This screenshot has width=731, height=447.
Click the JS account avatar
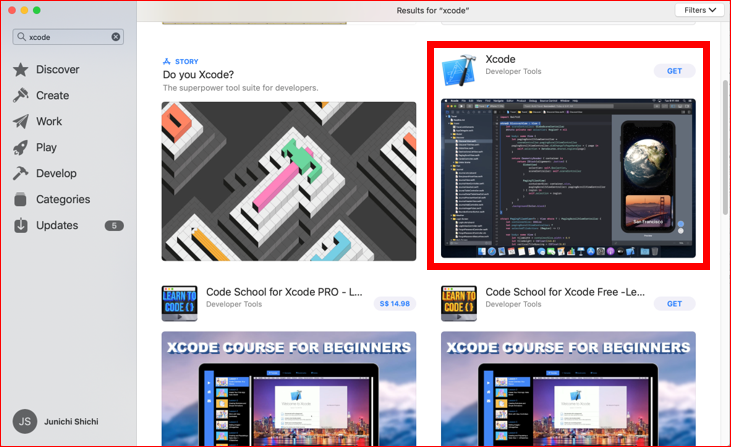pos(25,421)
